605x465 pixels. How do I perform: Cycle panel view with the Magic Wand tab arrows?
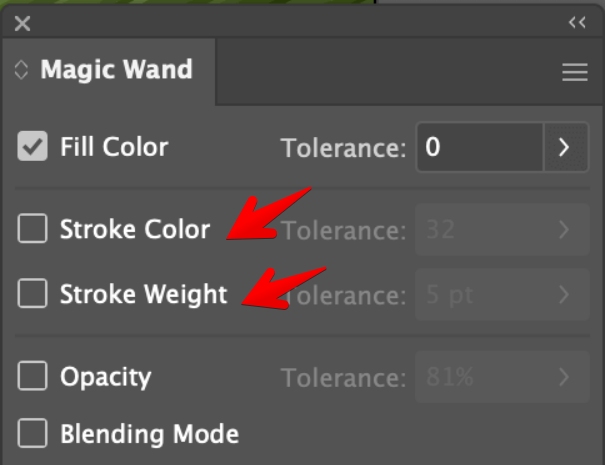pos(22,71)
